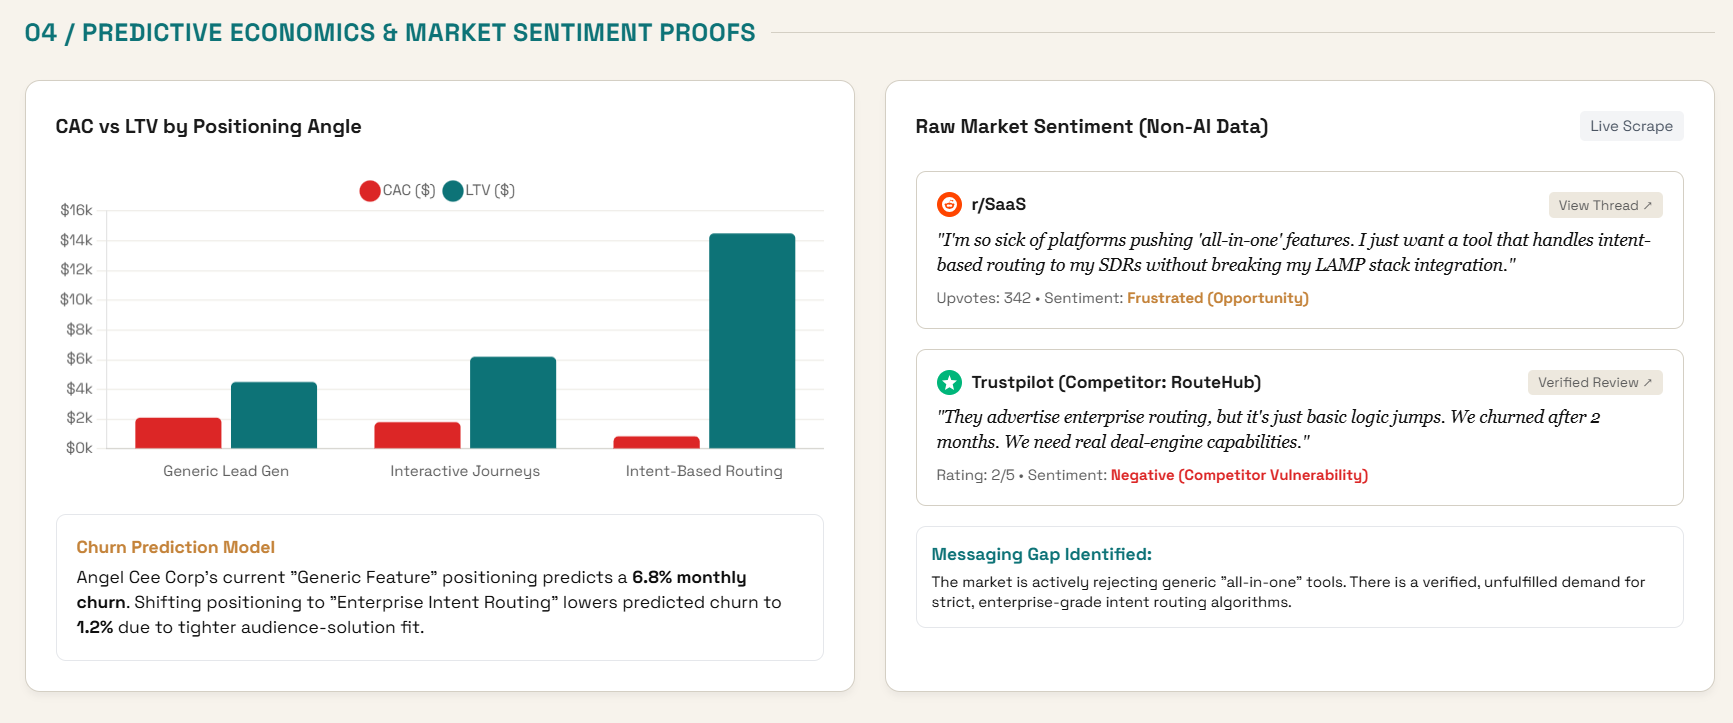Toggle the LTV ($) legend teal dot

pos(453,191)
